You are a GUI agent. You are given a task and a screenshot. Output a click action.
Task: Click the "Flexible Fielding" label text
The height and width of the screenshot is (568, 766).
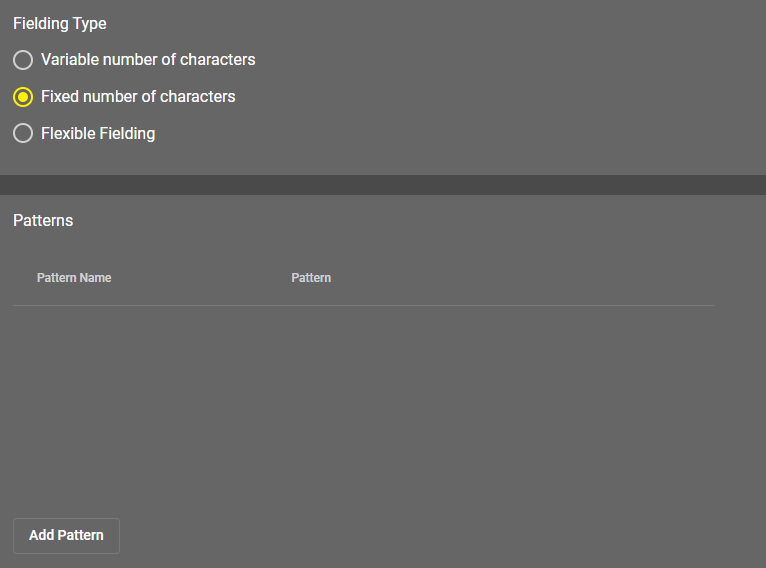(x=98, y=133)
